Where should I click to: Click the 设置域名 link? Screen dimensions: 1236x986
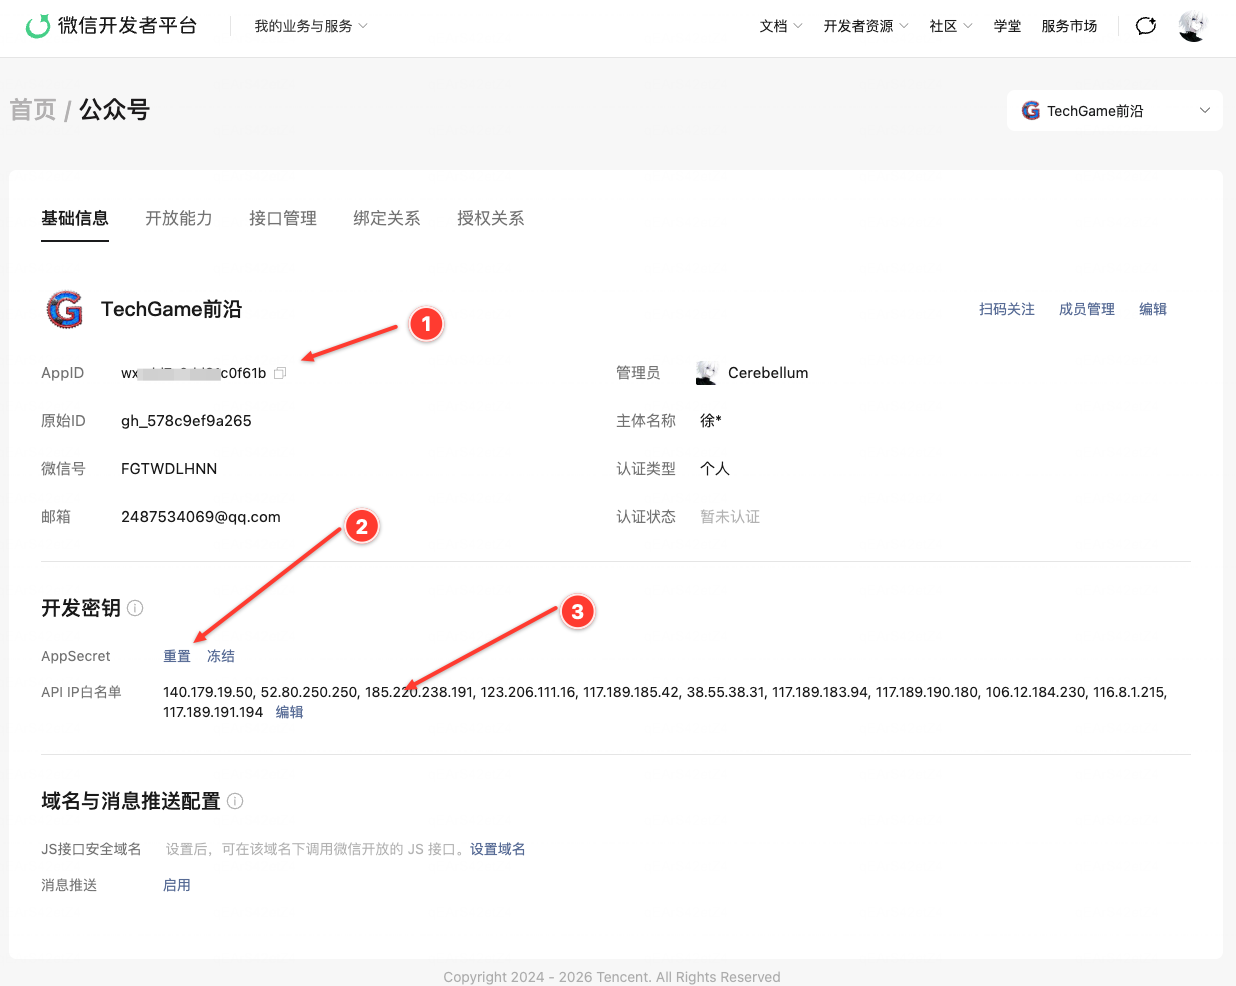coord(498,849)
